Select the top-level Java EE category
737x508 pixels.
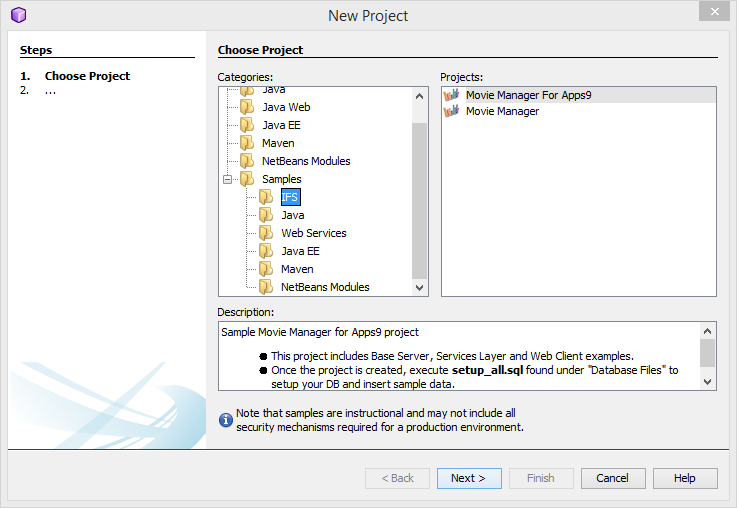click(281, 125)
